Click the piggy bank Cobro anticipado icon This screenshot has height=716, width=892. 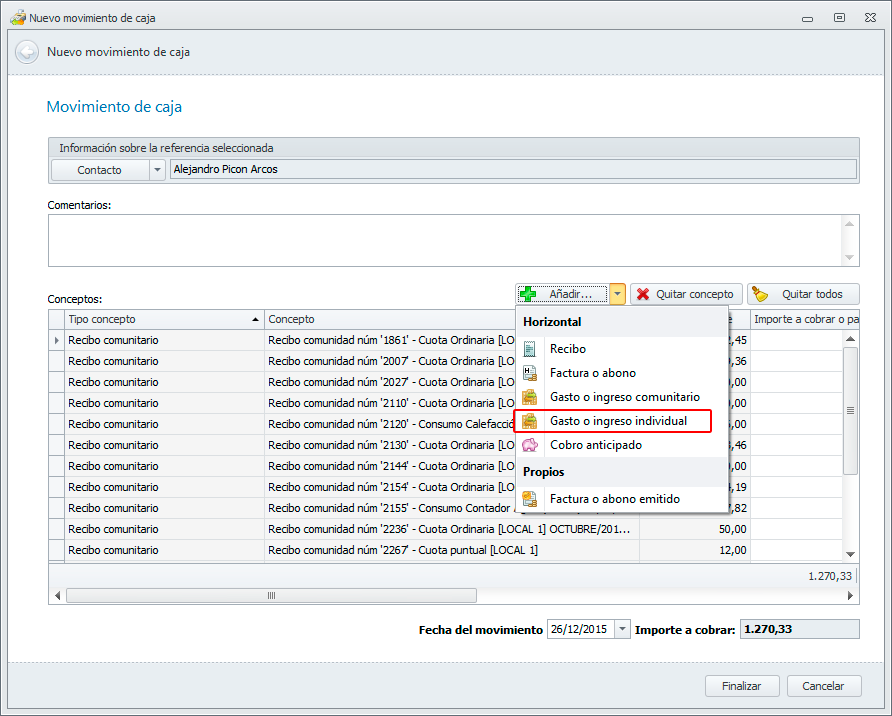tap(530, 445)
